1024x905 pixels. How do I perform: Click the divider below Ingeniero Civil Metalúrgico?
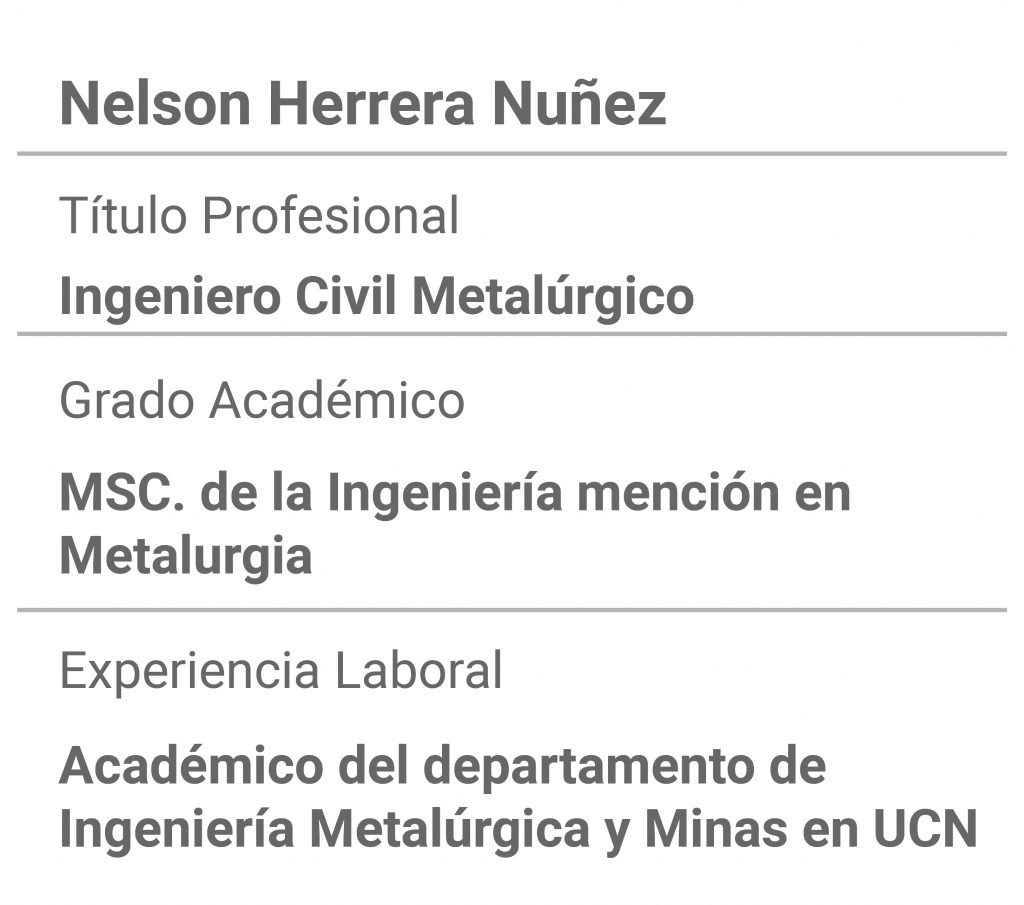[512, 334]
